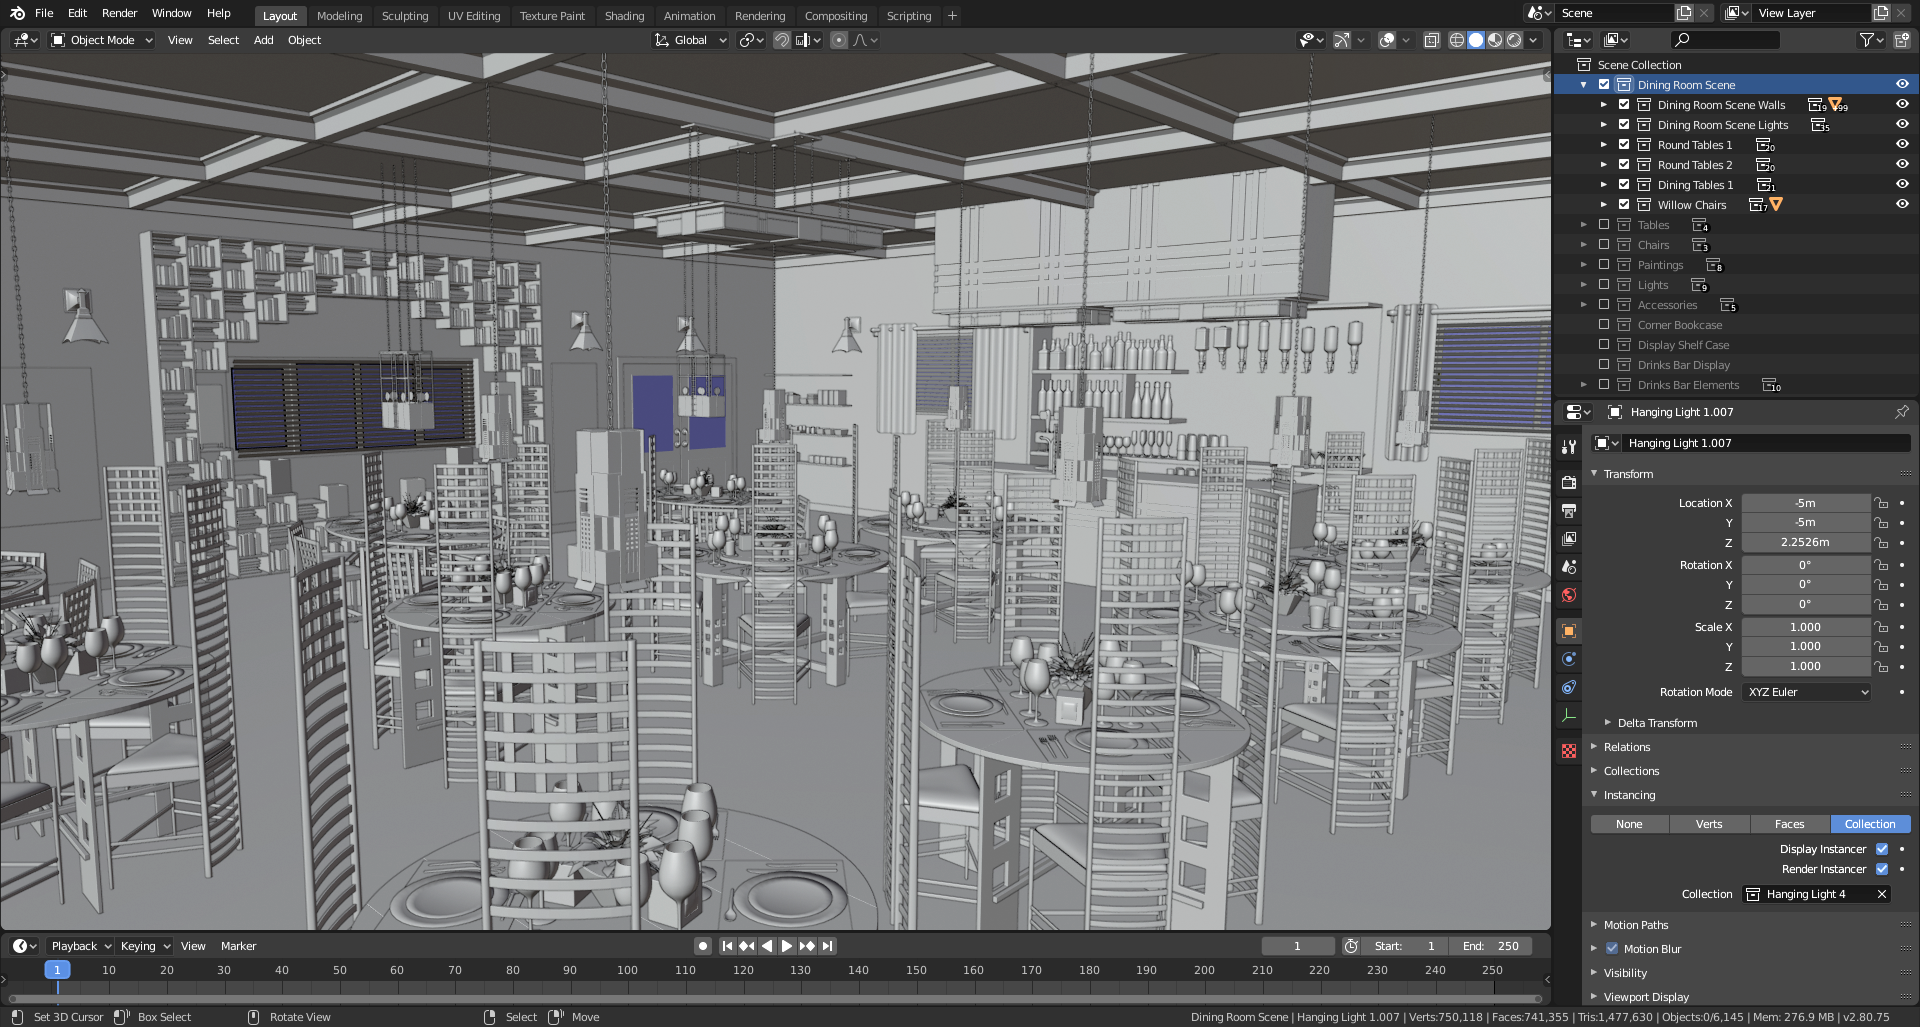Open the Add menu
This screenshot has height=1027, width=1920.
pos(263,40)
